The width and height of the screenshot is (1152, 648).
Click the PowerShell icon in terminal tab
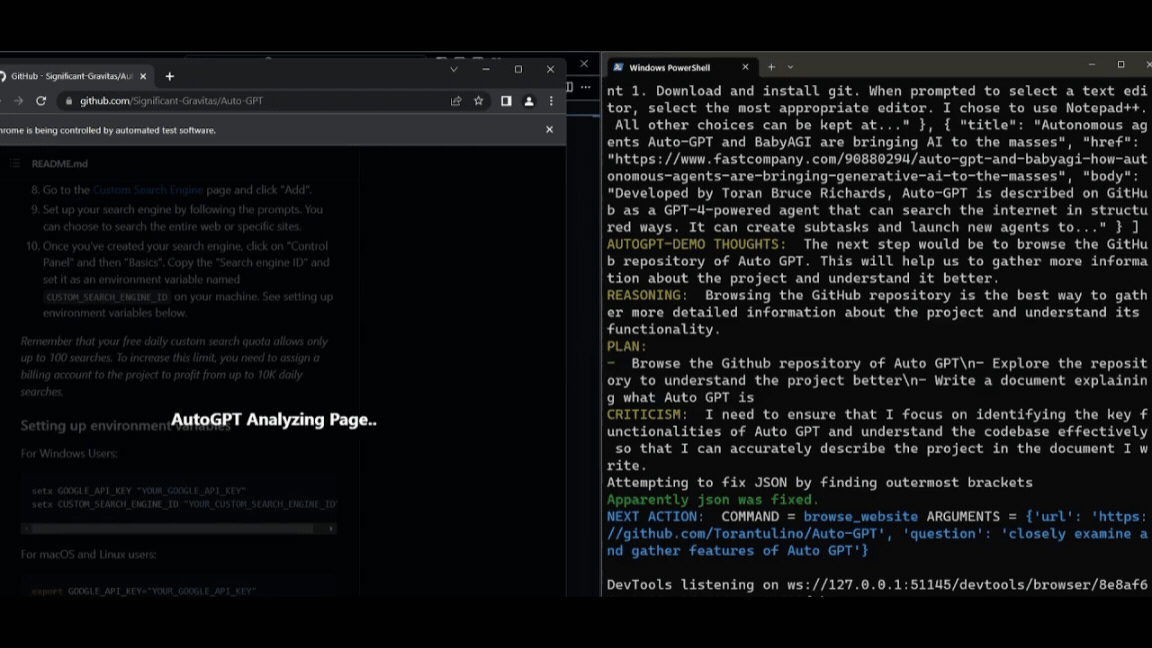point(619,67)
